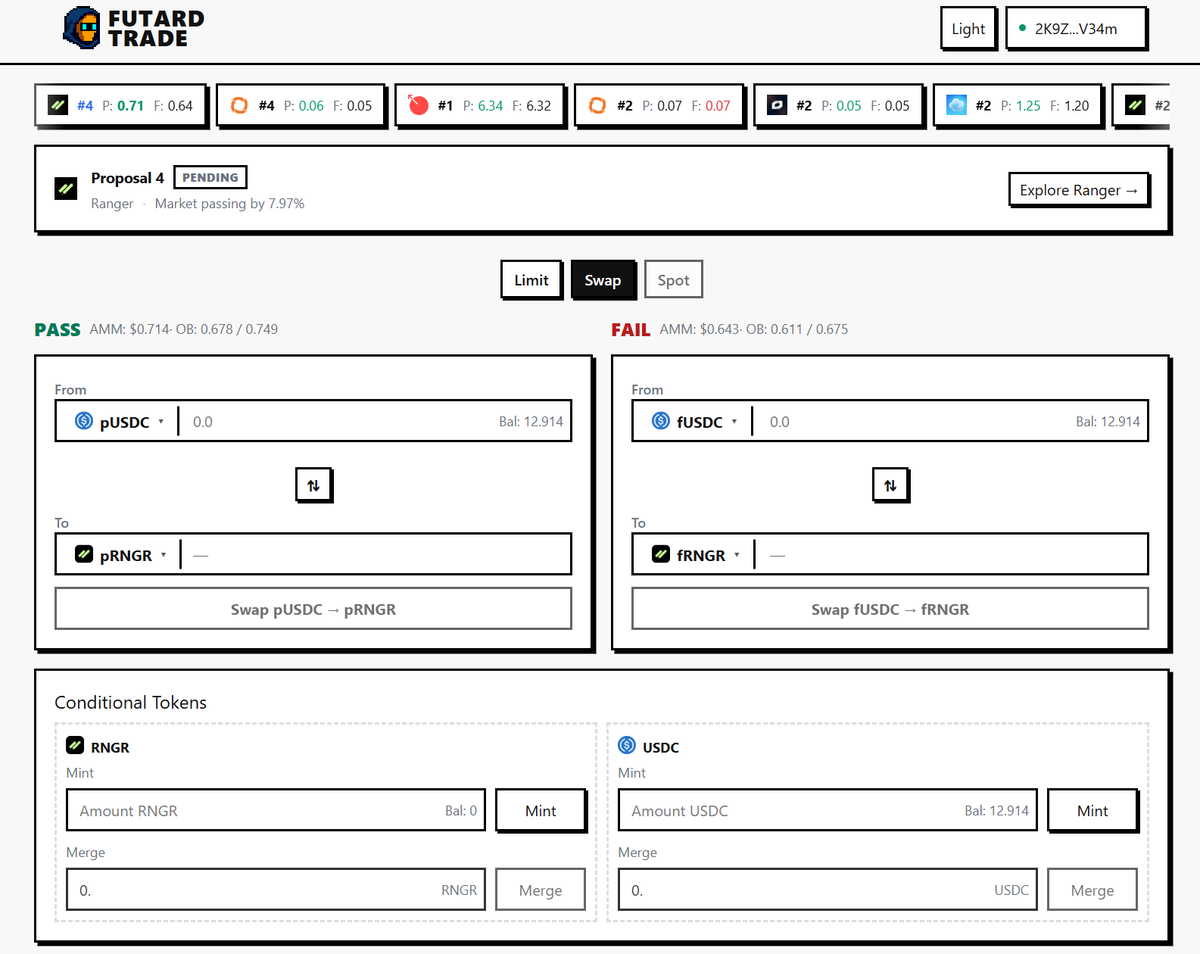Open the black square #2 proposal with P: 0.05

pyautogui.click(x=838, y=105)
